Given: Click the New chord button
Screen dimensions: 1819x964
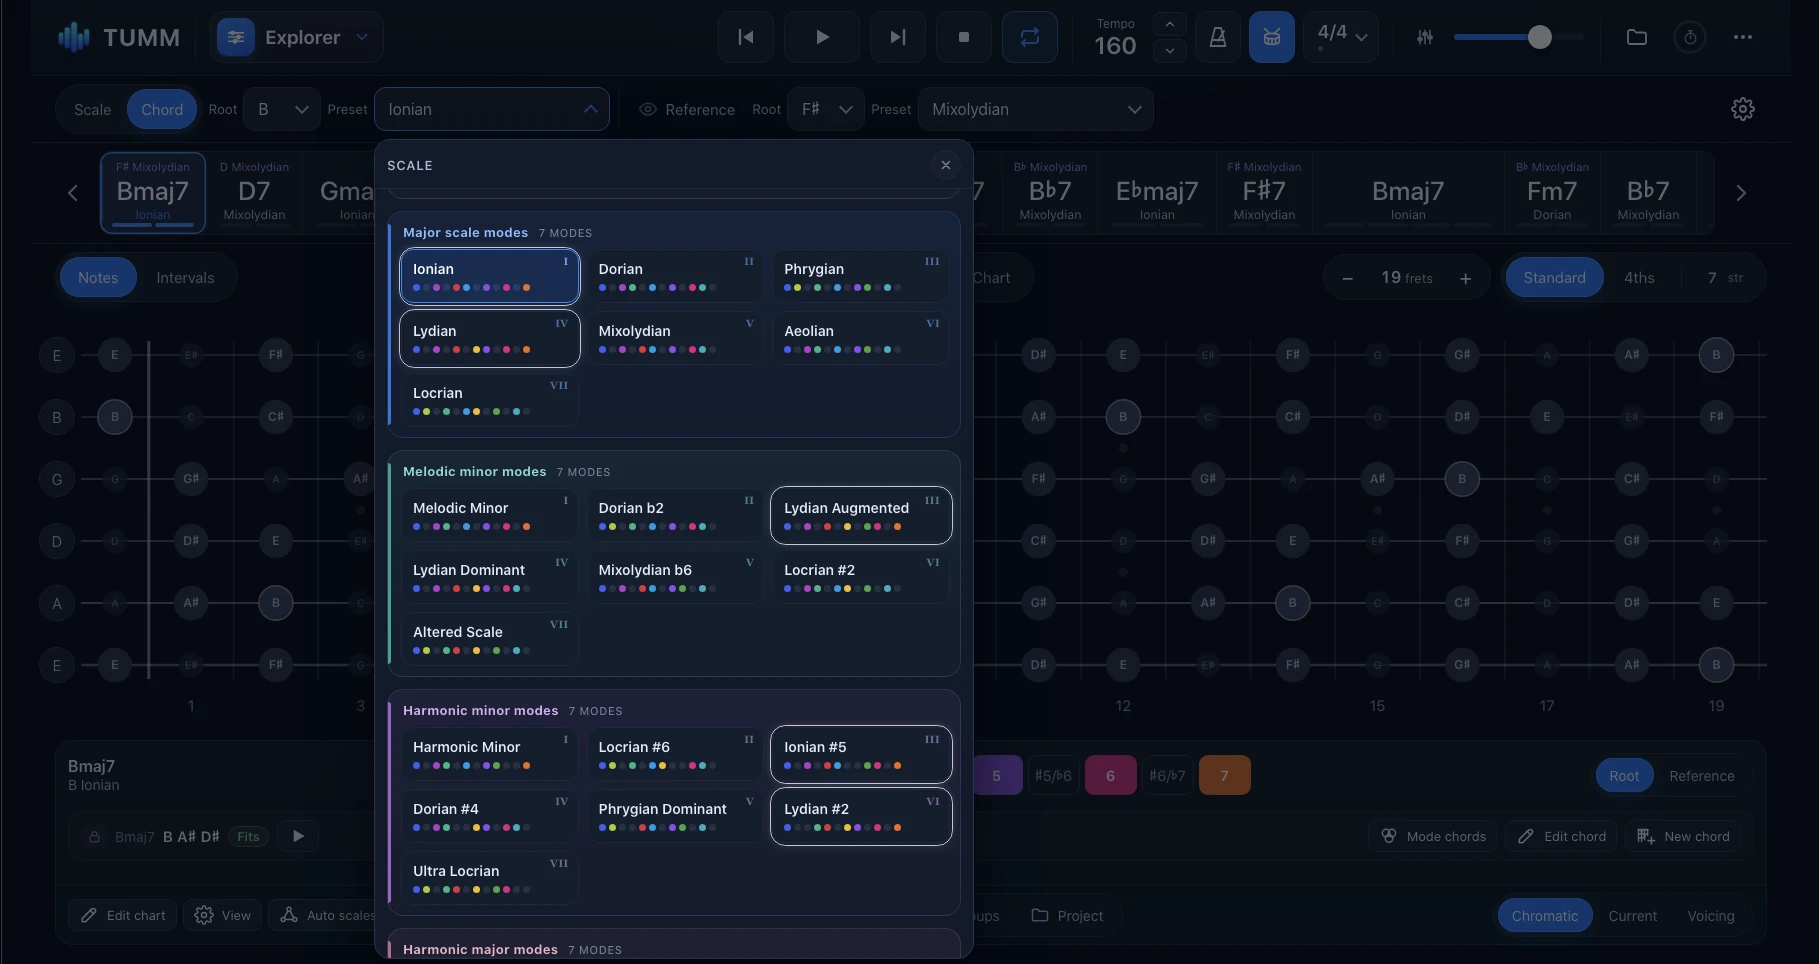Looking at the screenshot, I should (x=1683, y=836).
